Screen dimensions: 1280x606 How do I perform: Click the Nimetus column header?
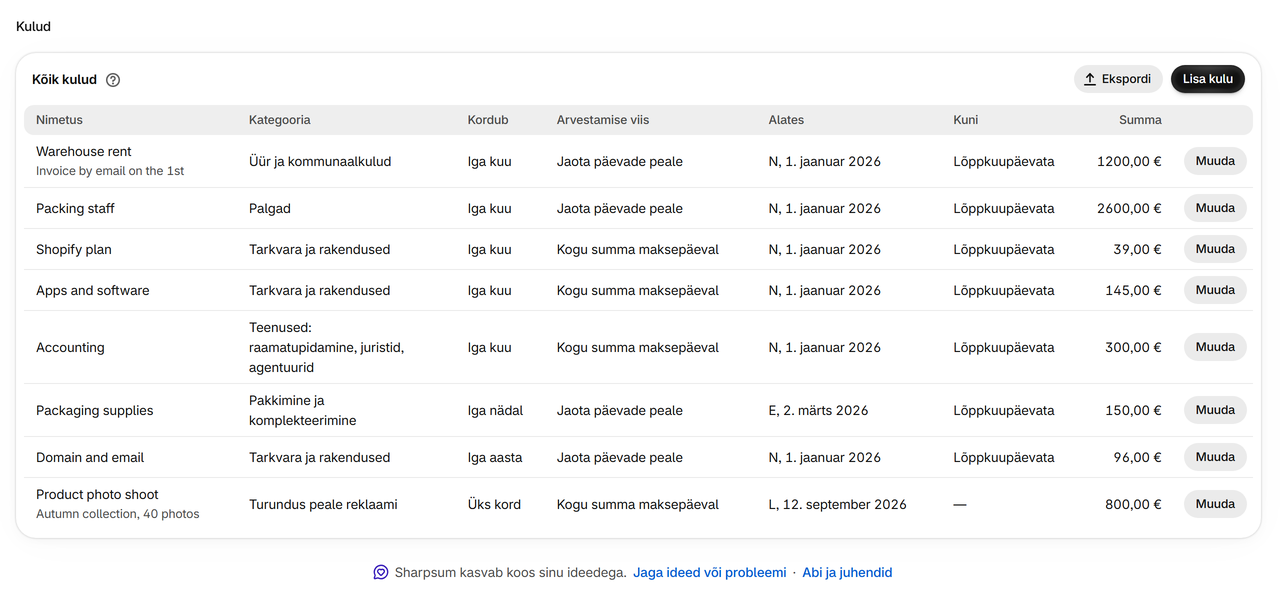pyautogui.click(x=59, y=120)
